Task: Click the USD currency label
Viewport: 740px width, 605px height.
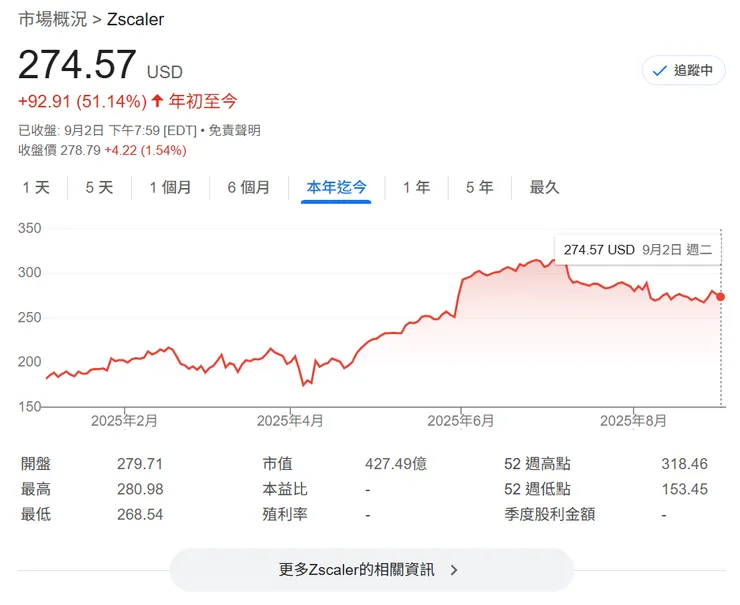Action: [x=165, y=72]
